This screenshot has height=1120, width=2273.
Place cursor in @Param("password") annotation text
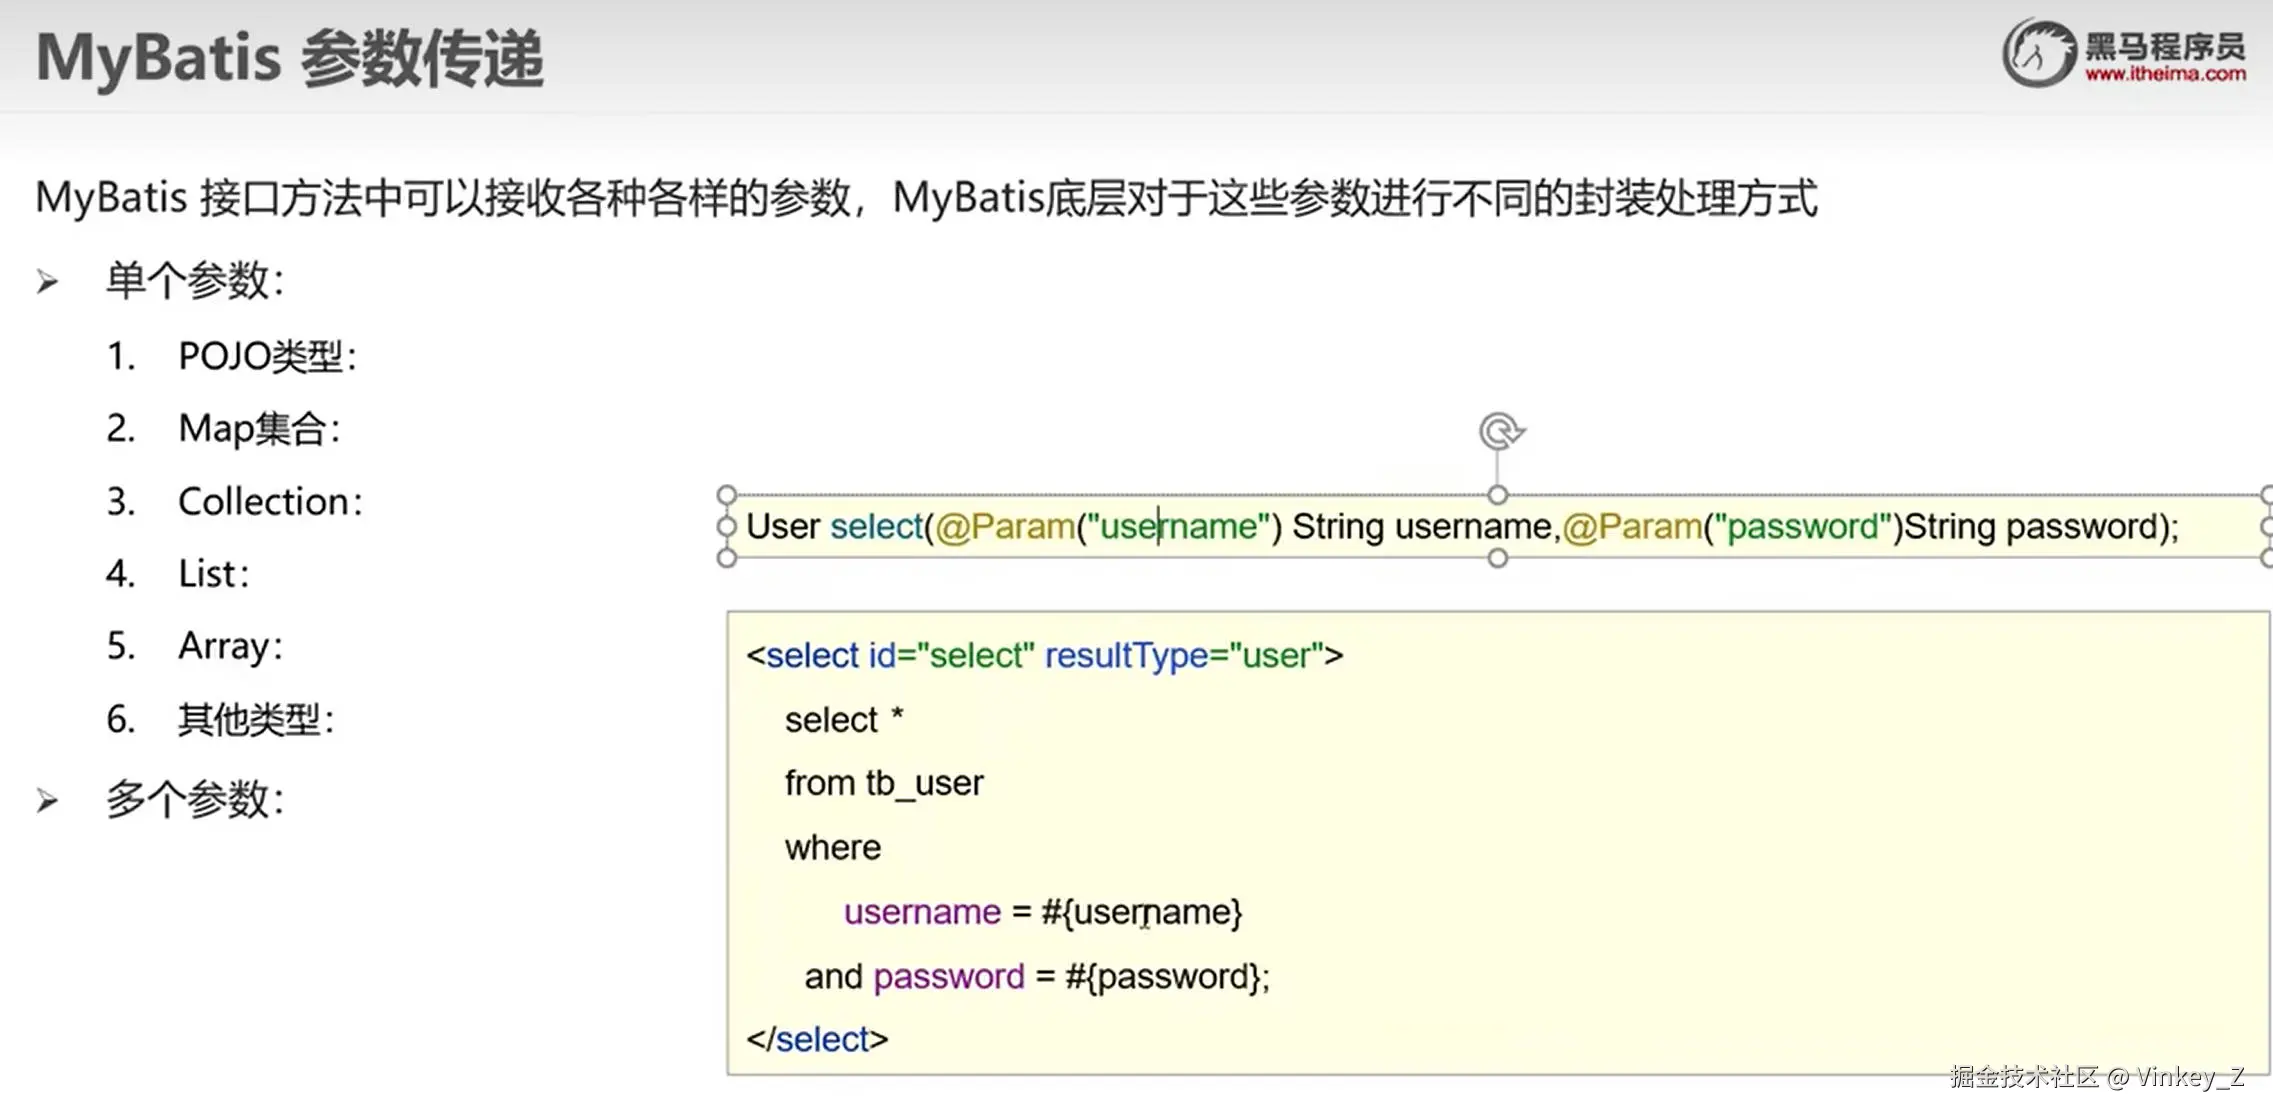pos(1728,527)
